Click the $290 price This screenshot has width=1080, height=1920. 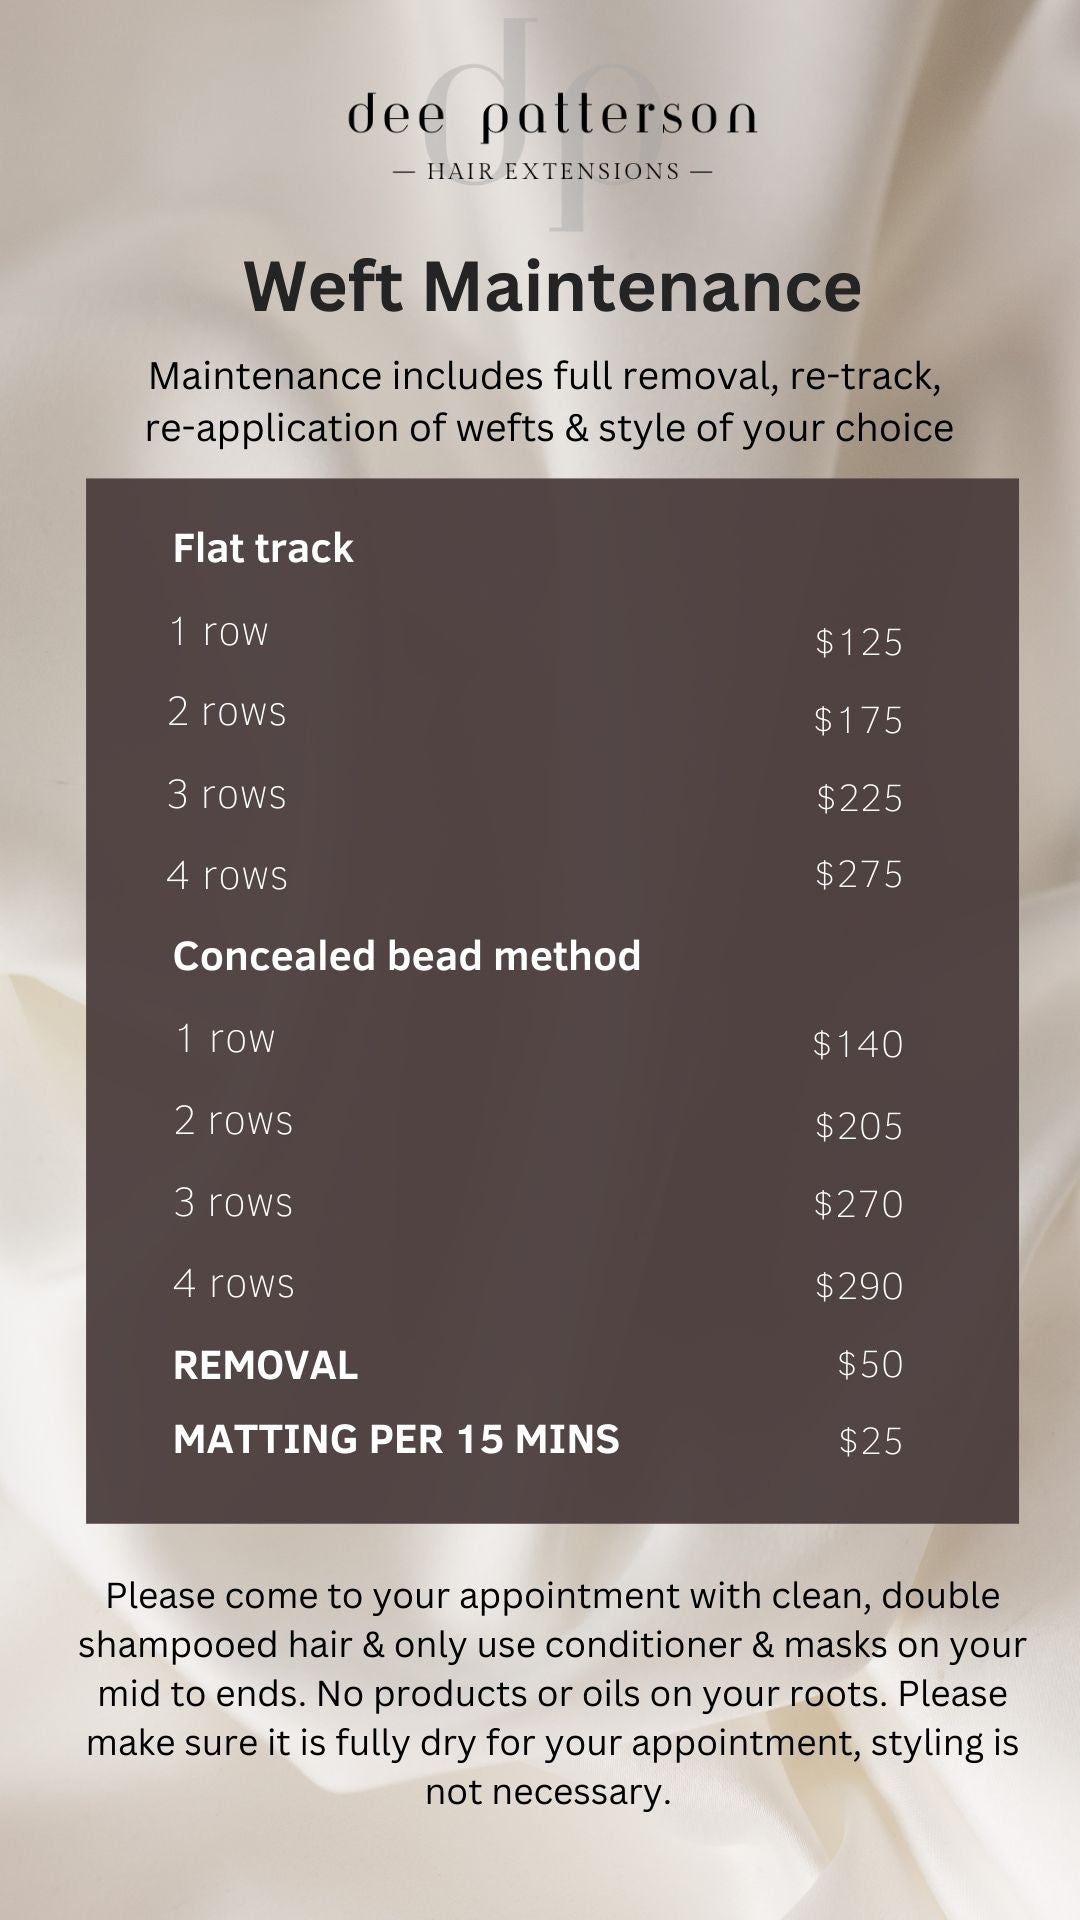[x=858, y=1287]
